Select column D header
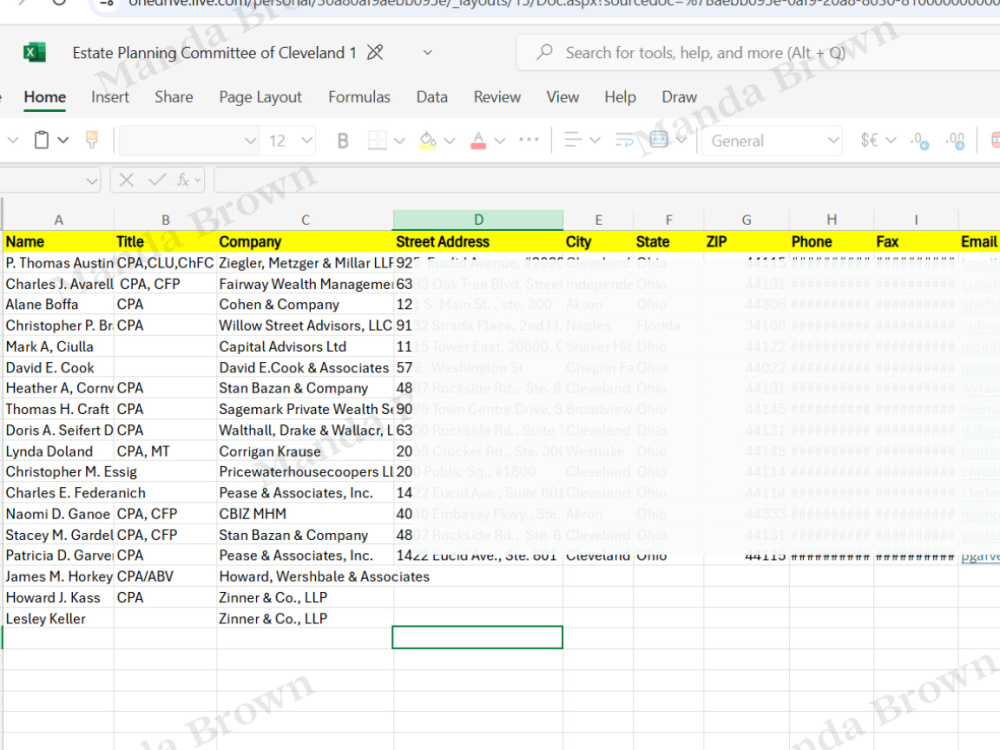 tap(478, 220)
